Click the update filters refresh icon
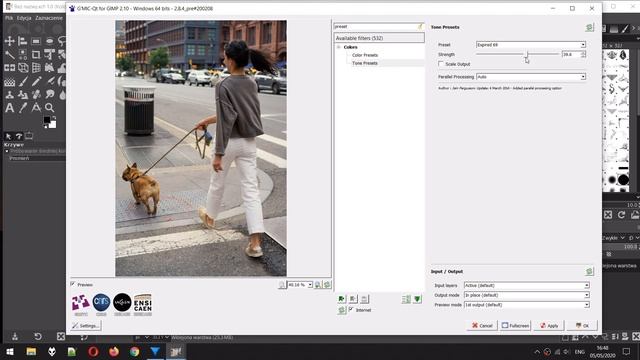The image size is (640, 360). pyautogui.click(x=342, y=310)
